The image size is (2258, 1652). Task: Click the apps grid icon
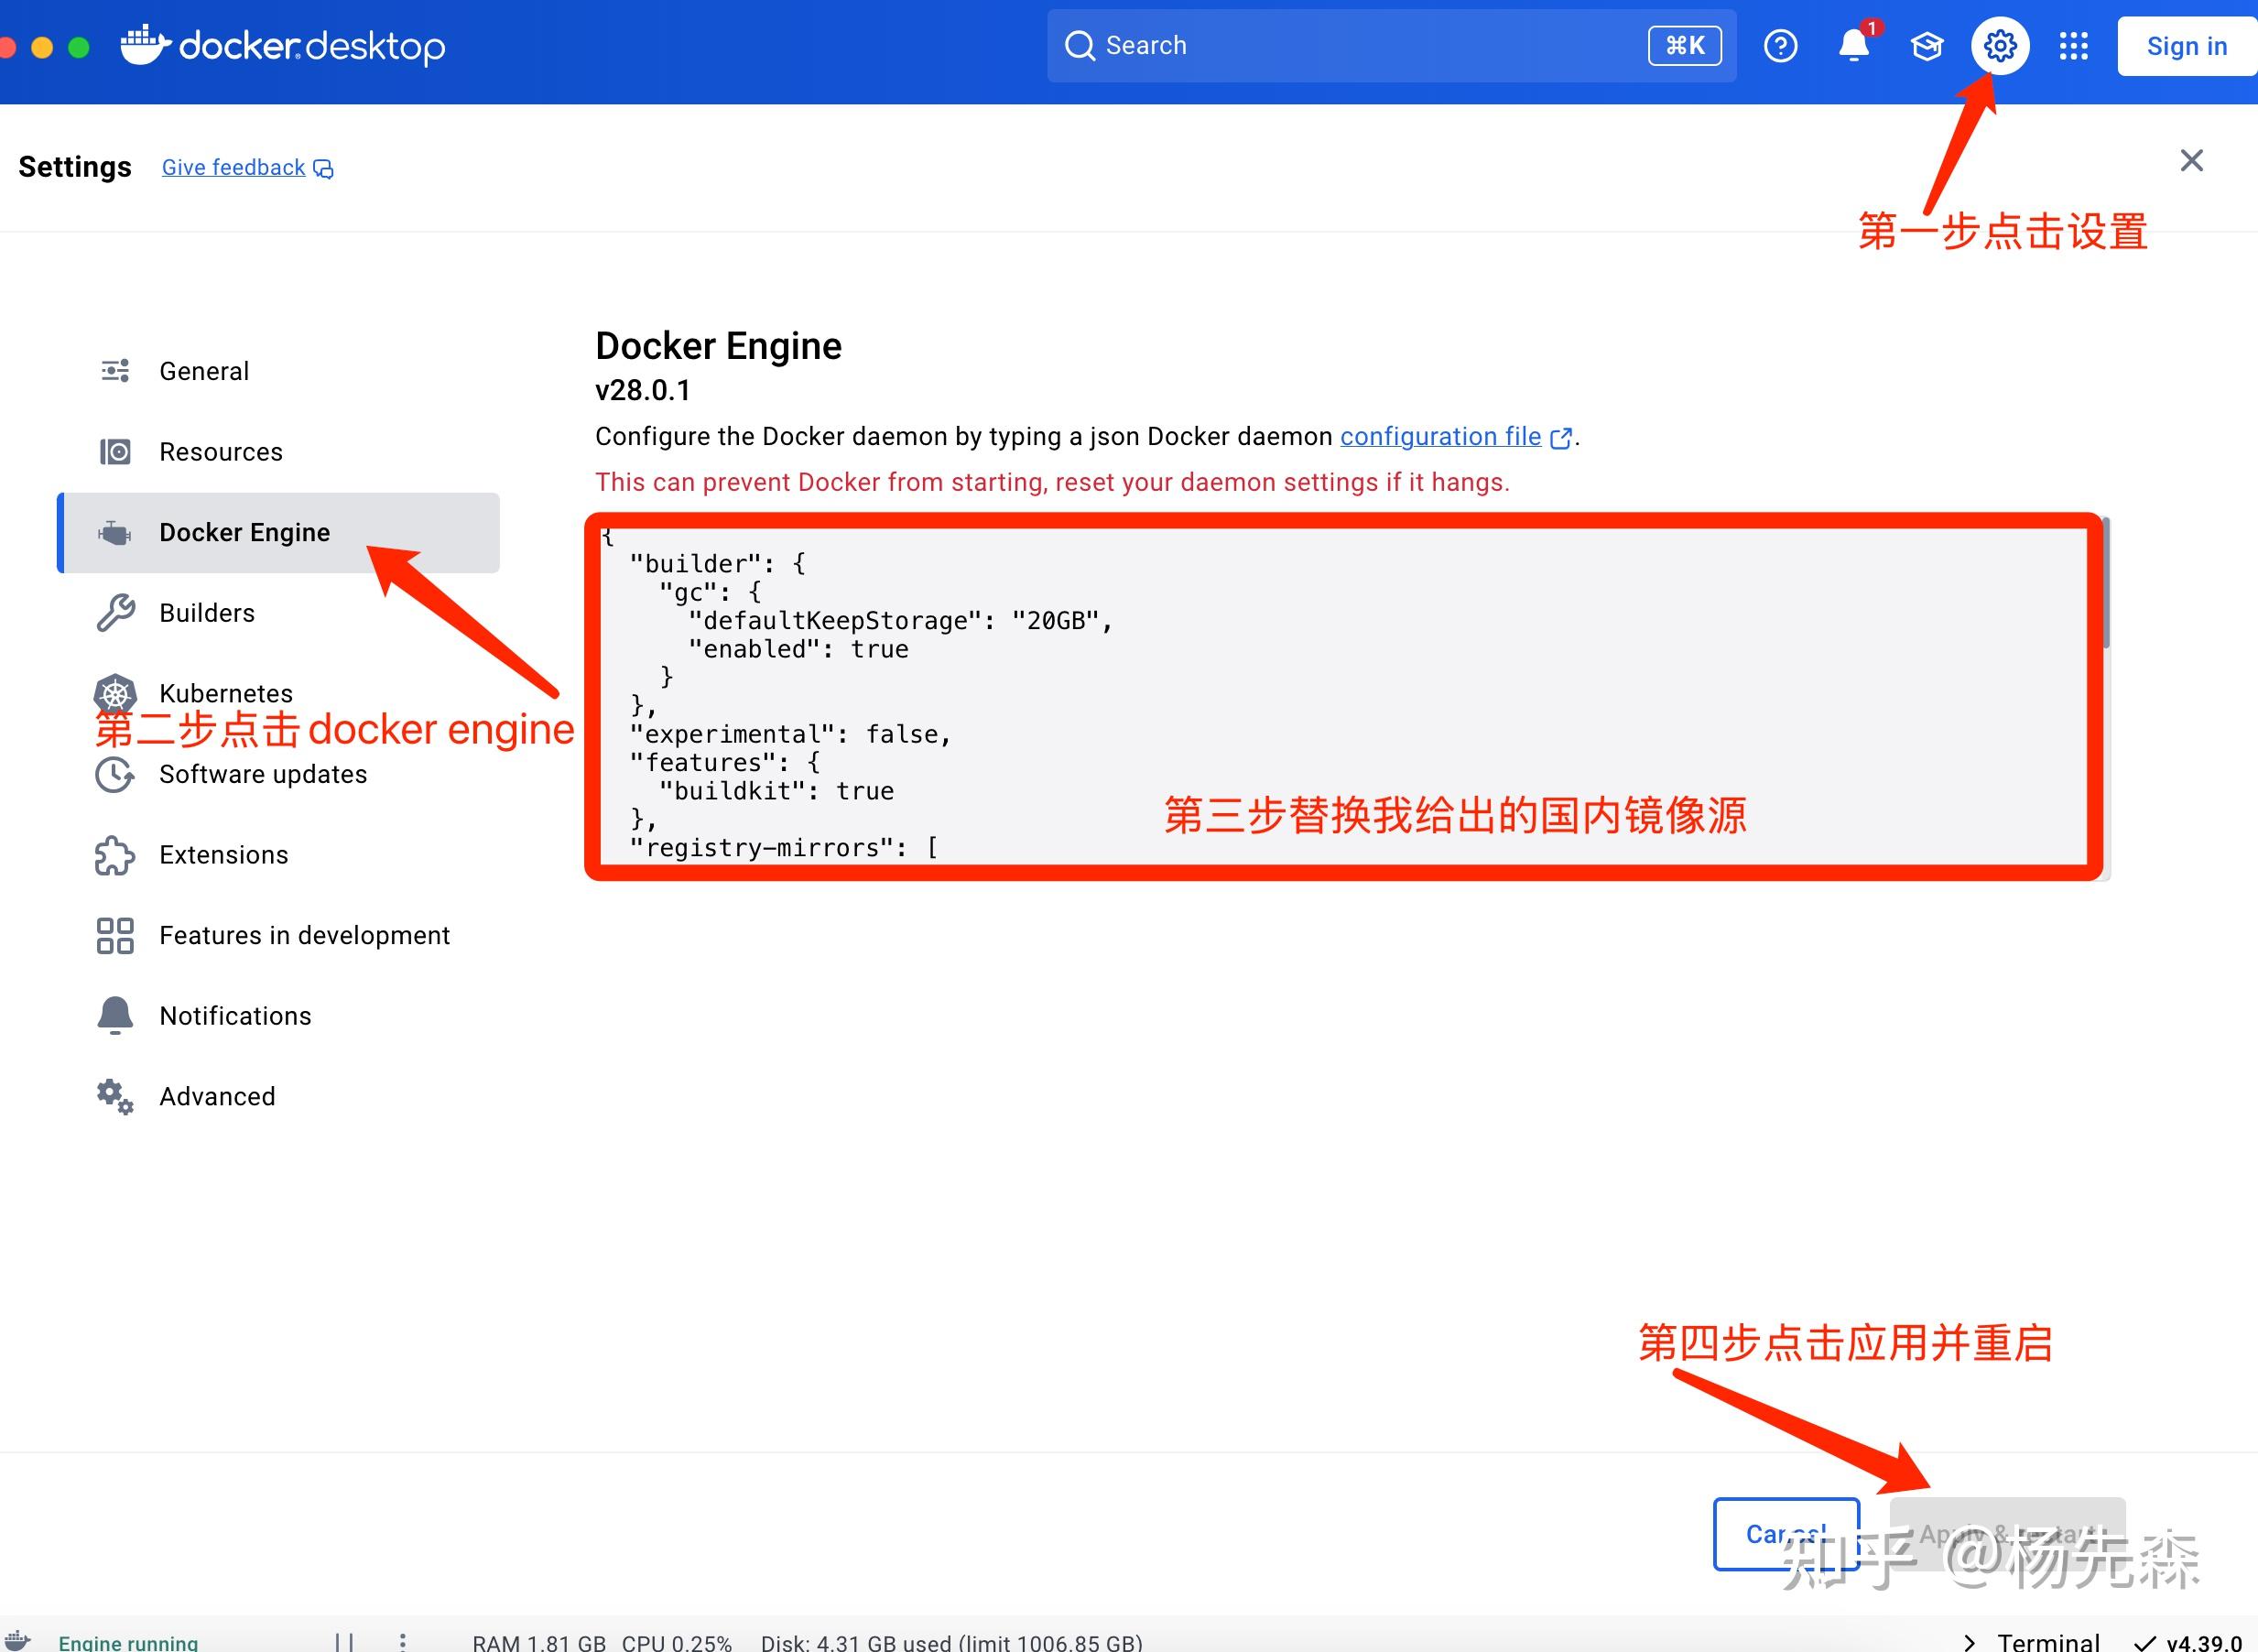2073,46
